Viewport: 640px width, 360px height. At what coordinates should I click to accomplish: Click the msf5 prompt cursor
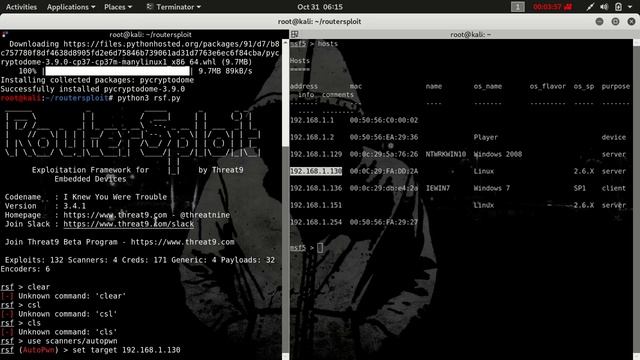coord(320,248)
